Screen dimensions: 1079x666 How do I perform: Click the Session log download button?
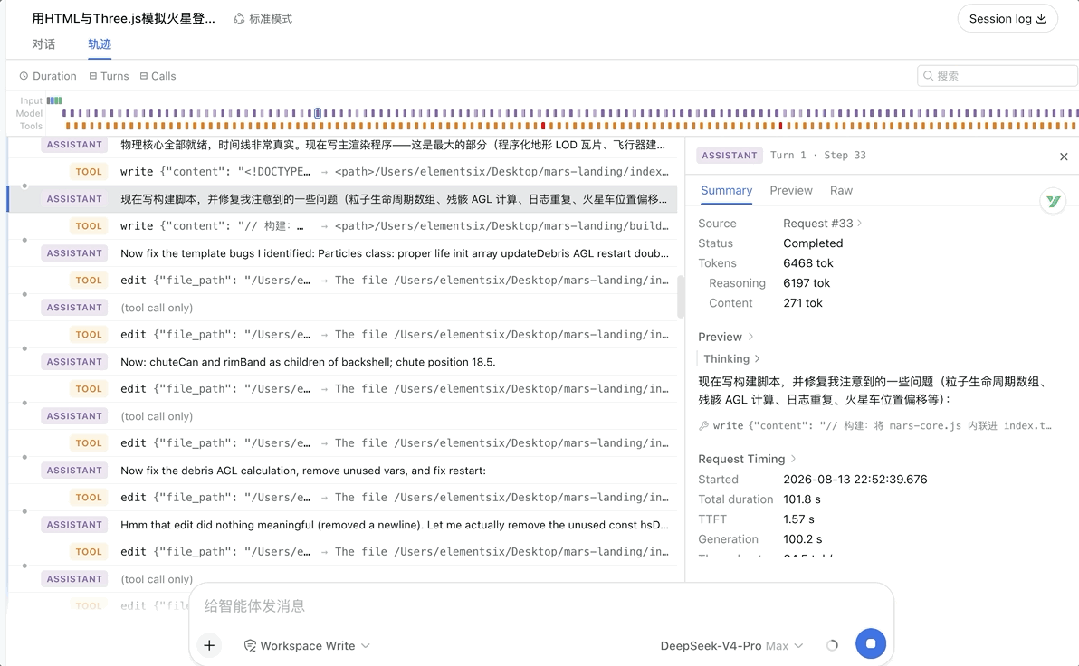pos(1007,19)
